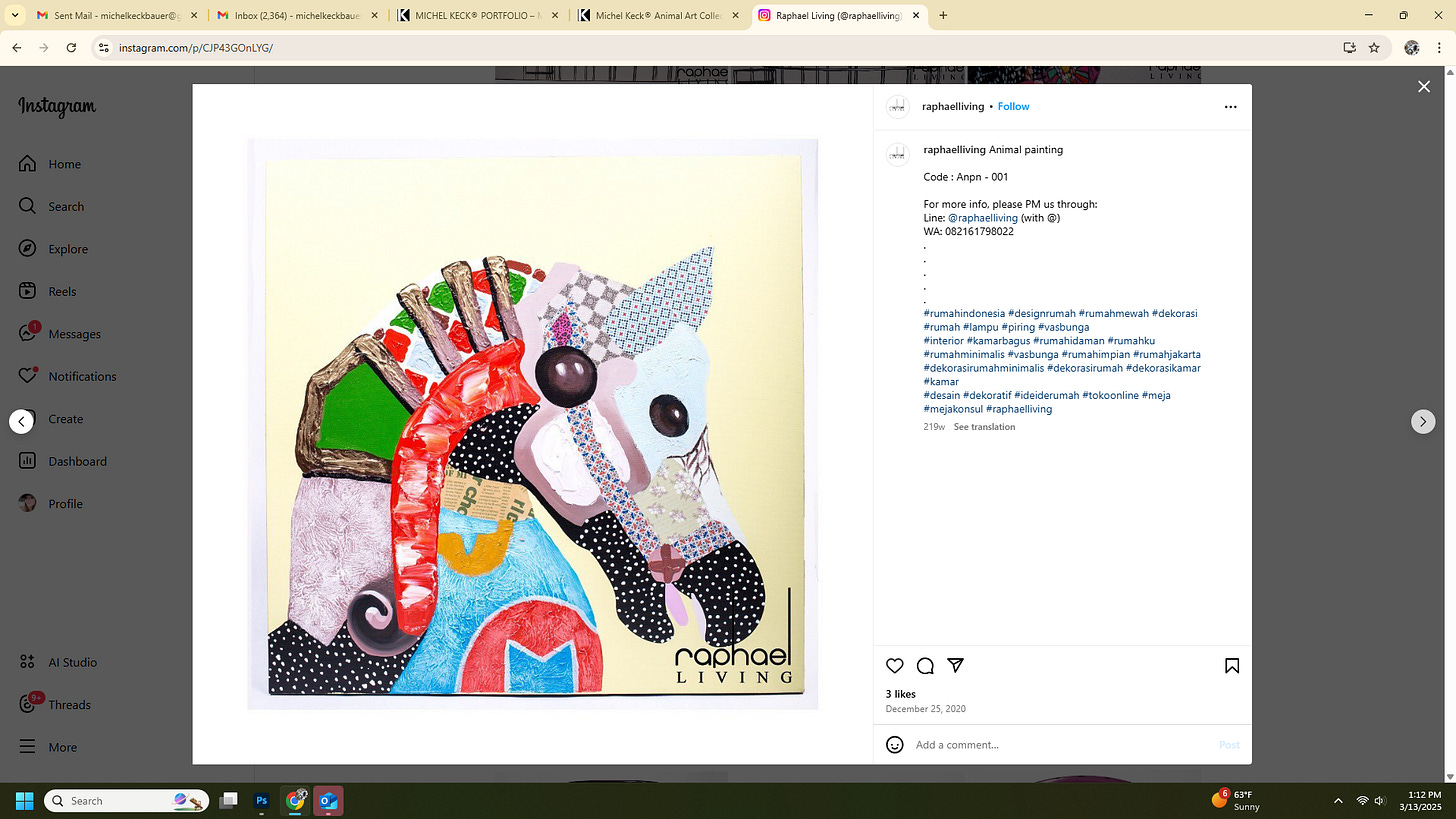Click taskbar Search box
The width and height of the screenshot is (1456, 819).
[x=127, y=801]
